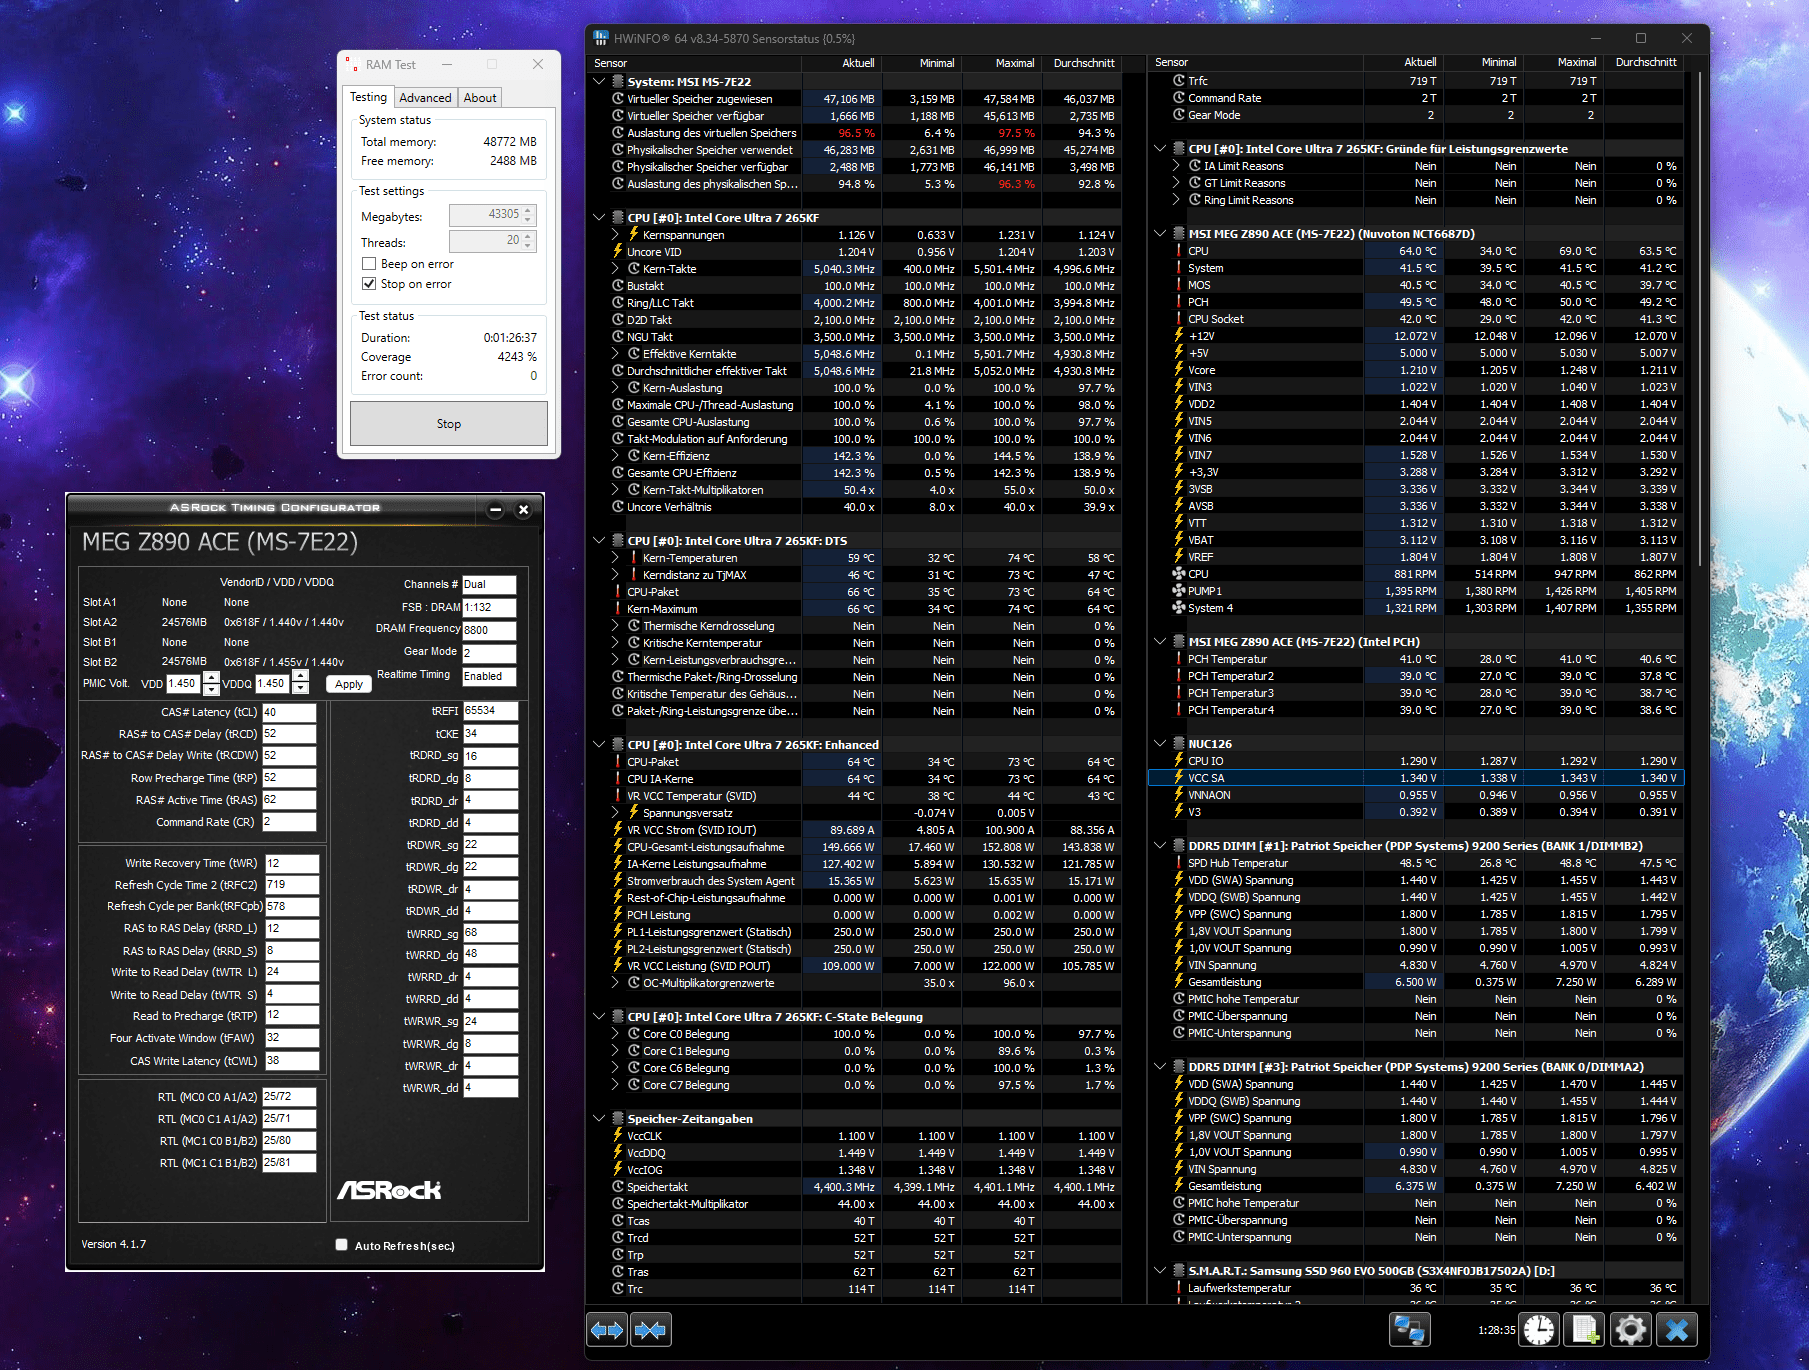Screen dimensions: 1809x1370
Task: Collapse the System: MSI MS-7E22 sensor group
Action: tap(599, 82)
